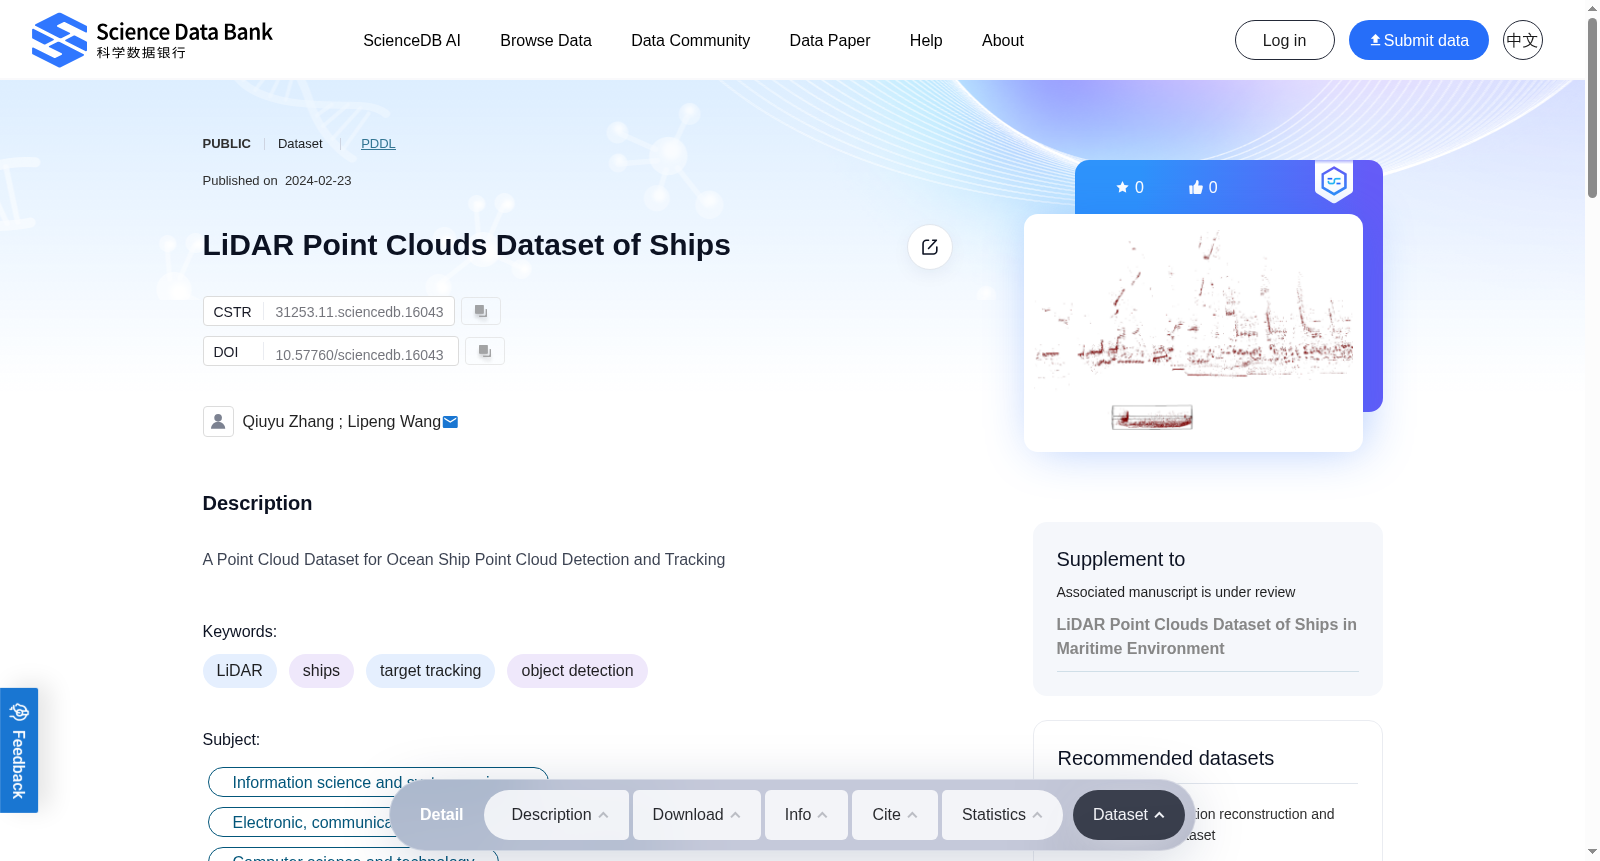
Task: Select the Information science subject tag
Action: (378, 782)
